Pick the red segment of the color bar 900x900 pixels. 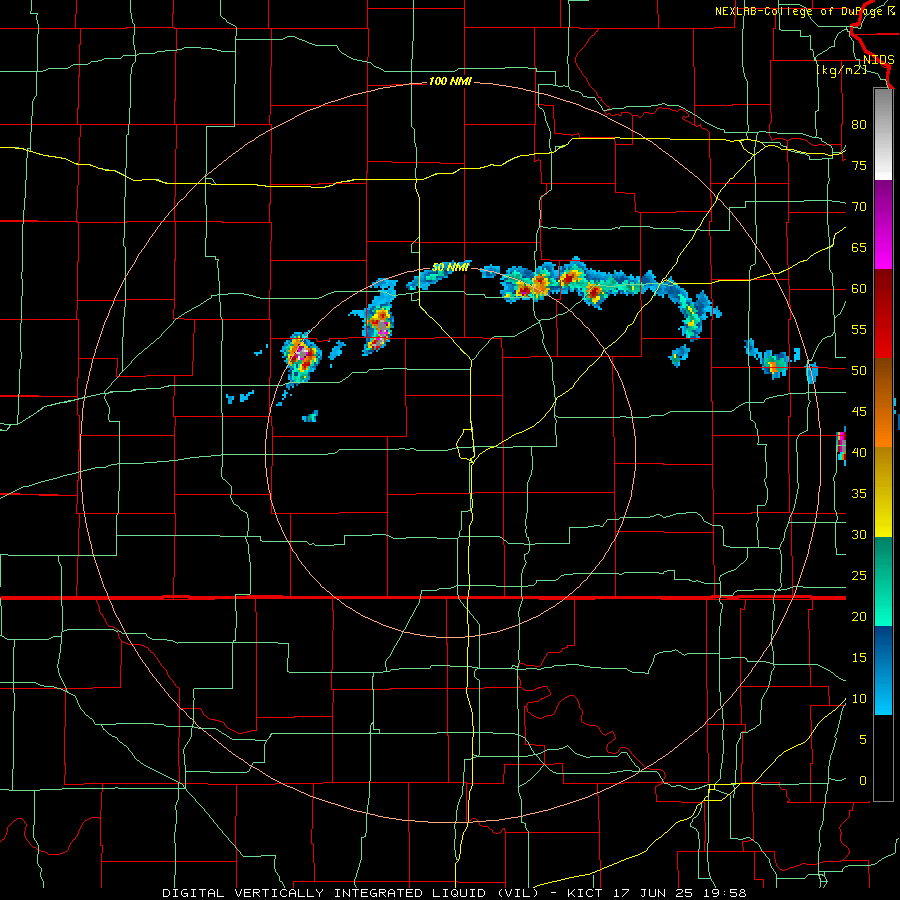click(x=883, y=313)
